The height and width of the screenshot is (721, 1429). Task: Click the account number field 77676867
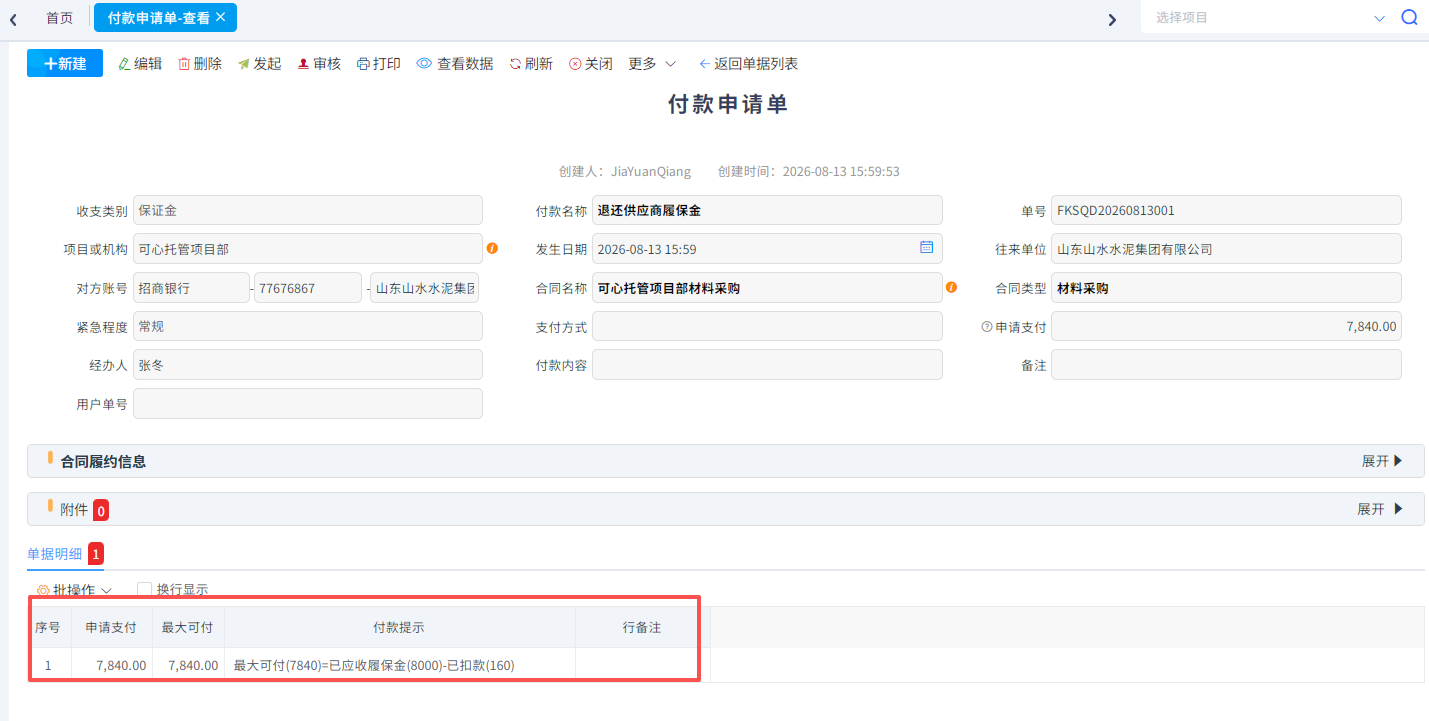click(x=308, y=288)
